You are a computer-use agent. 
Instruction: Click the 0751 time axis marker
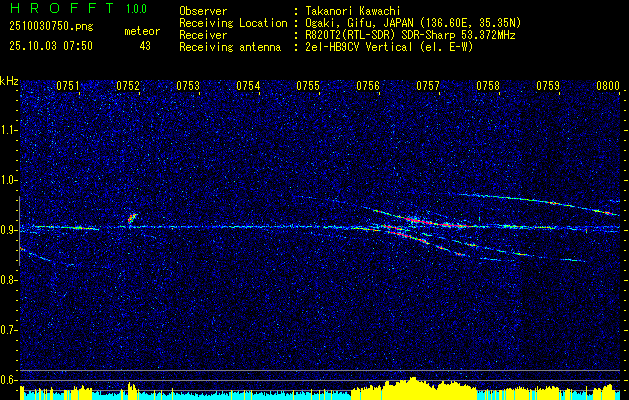[67, 86]
